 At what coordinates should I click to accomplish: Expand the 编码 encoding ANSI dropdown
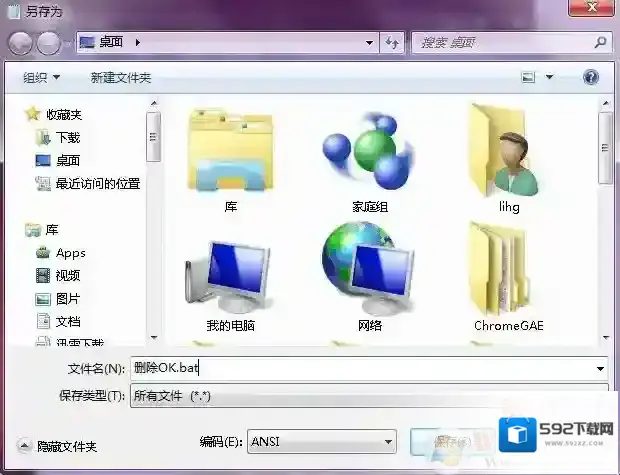click(x=388, y=441)
